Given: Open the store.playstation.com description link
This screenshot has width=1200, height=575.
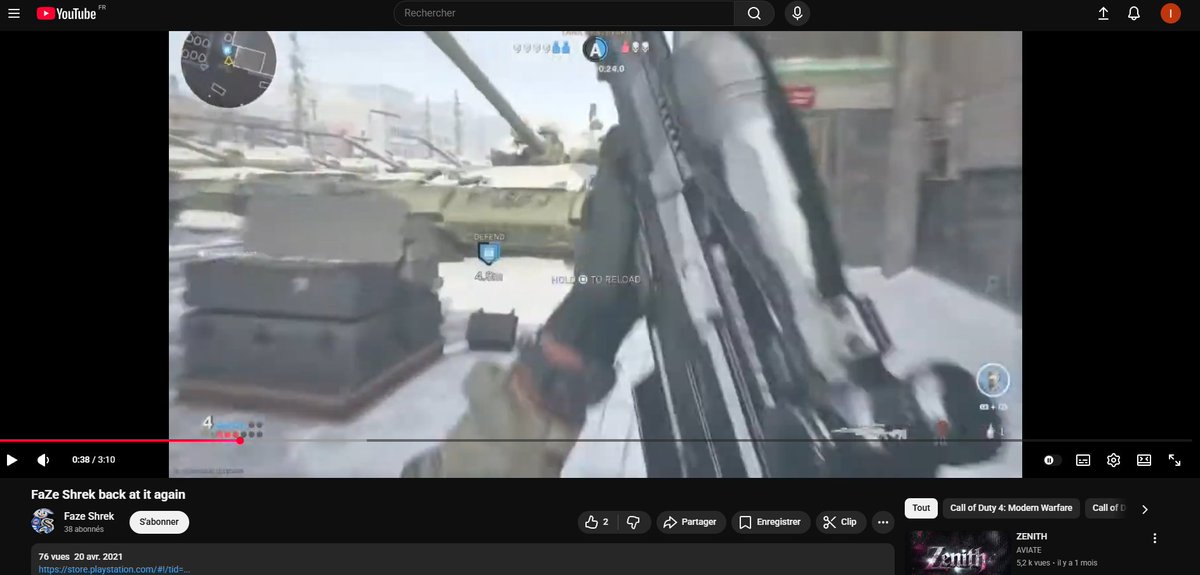Looking at the screenshot, I should [114, 569].
